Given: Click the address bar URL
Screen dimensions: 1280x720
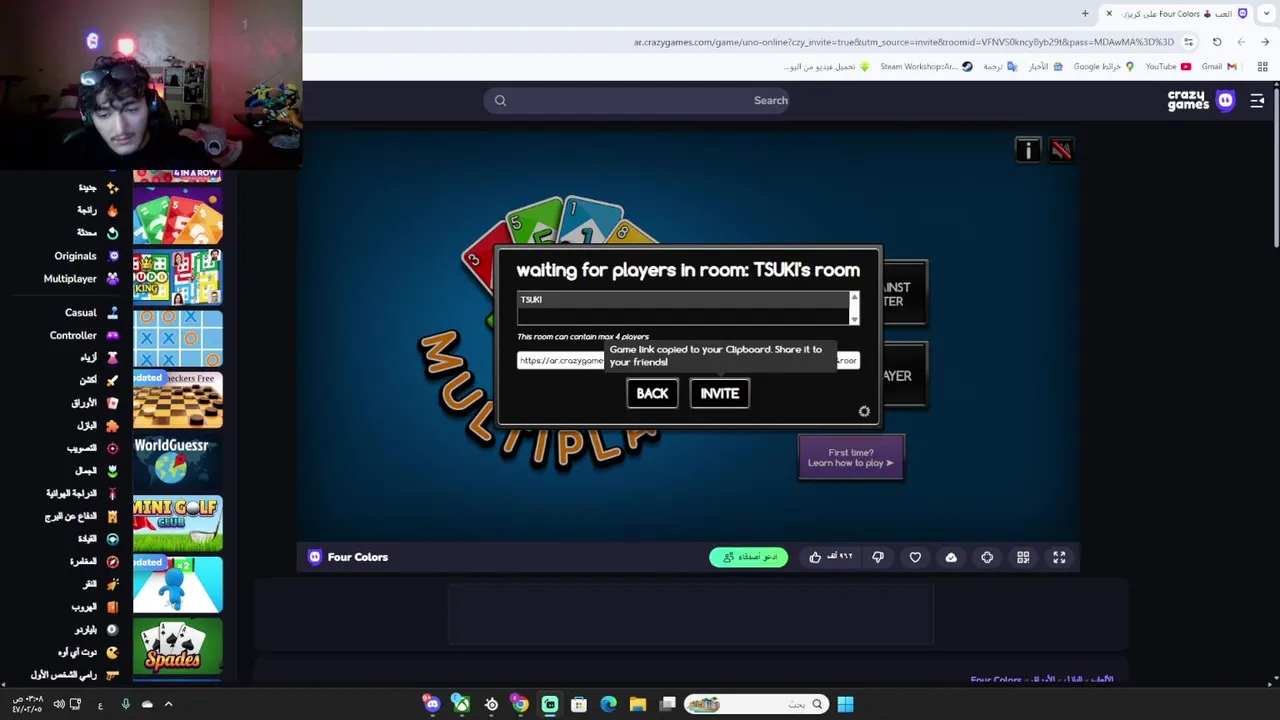Looking at the screenshot, I should pyautogui.click(x=903, y=42).
